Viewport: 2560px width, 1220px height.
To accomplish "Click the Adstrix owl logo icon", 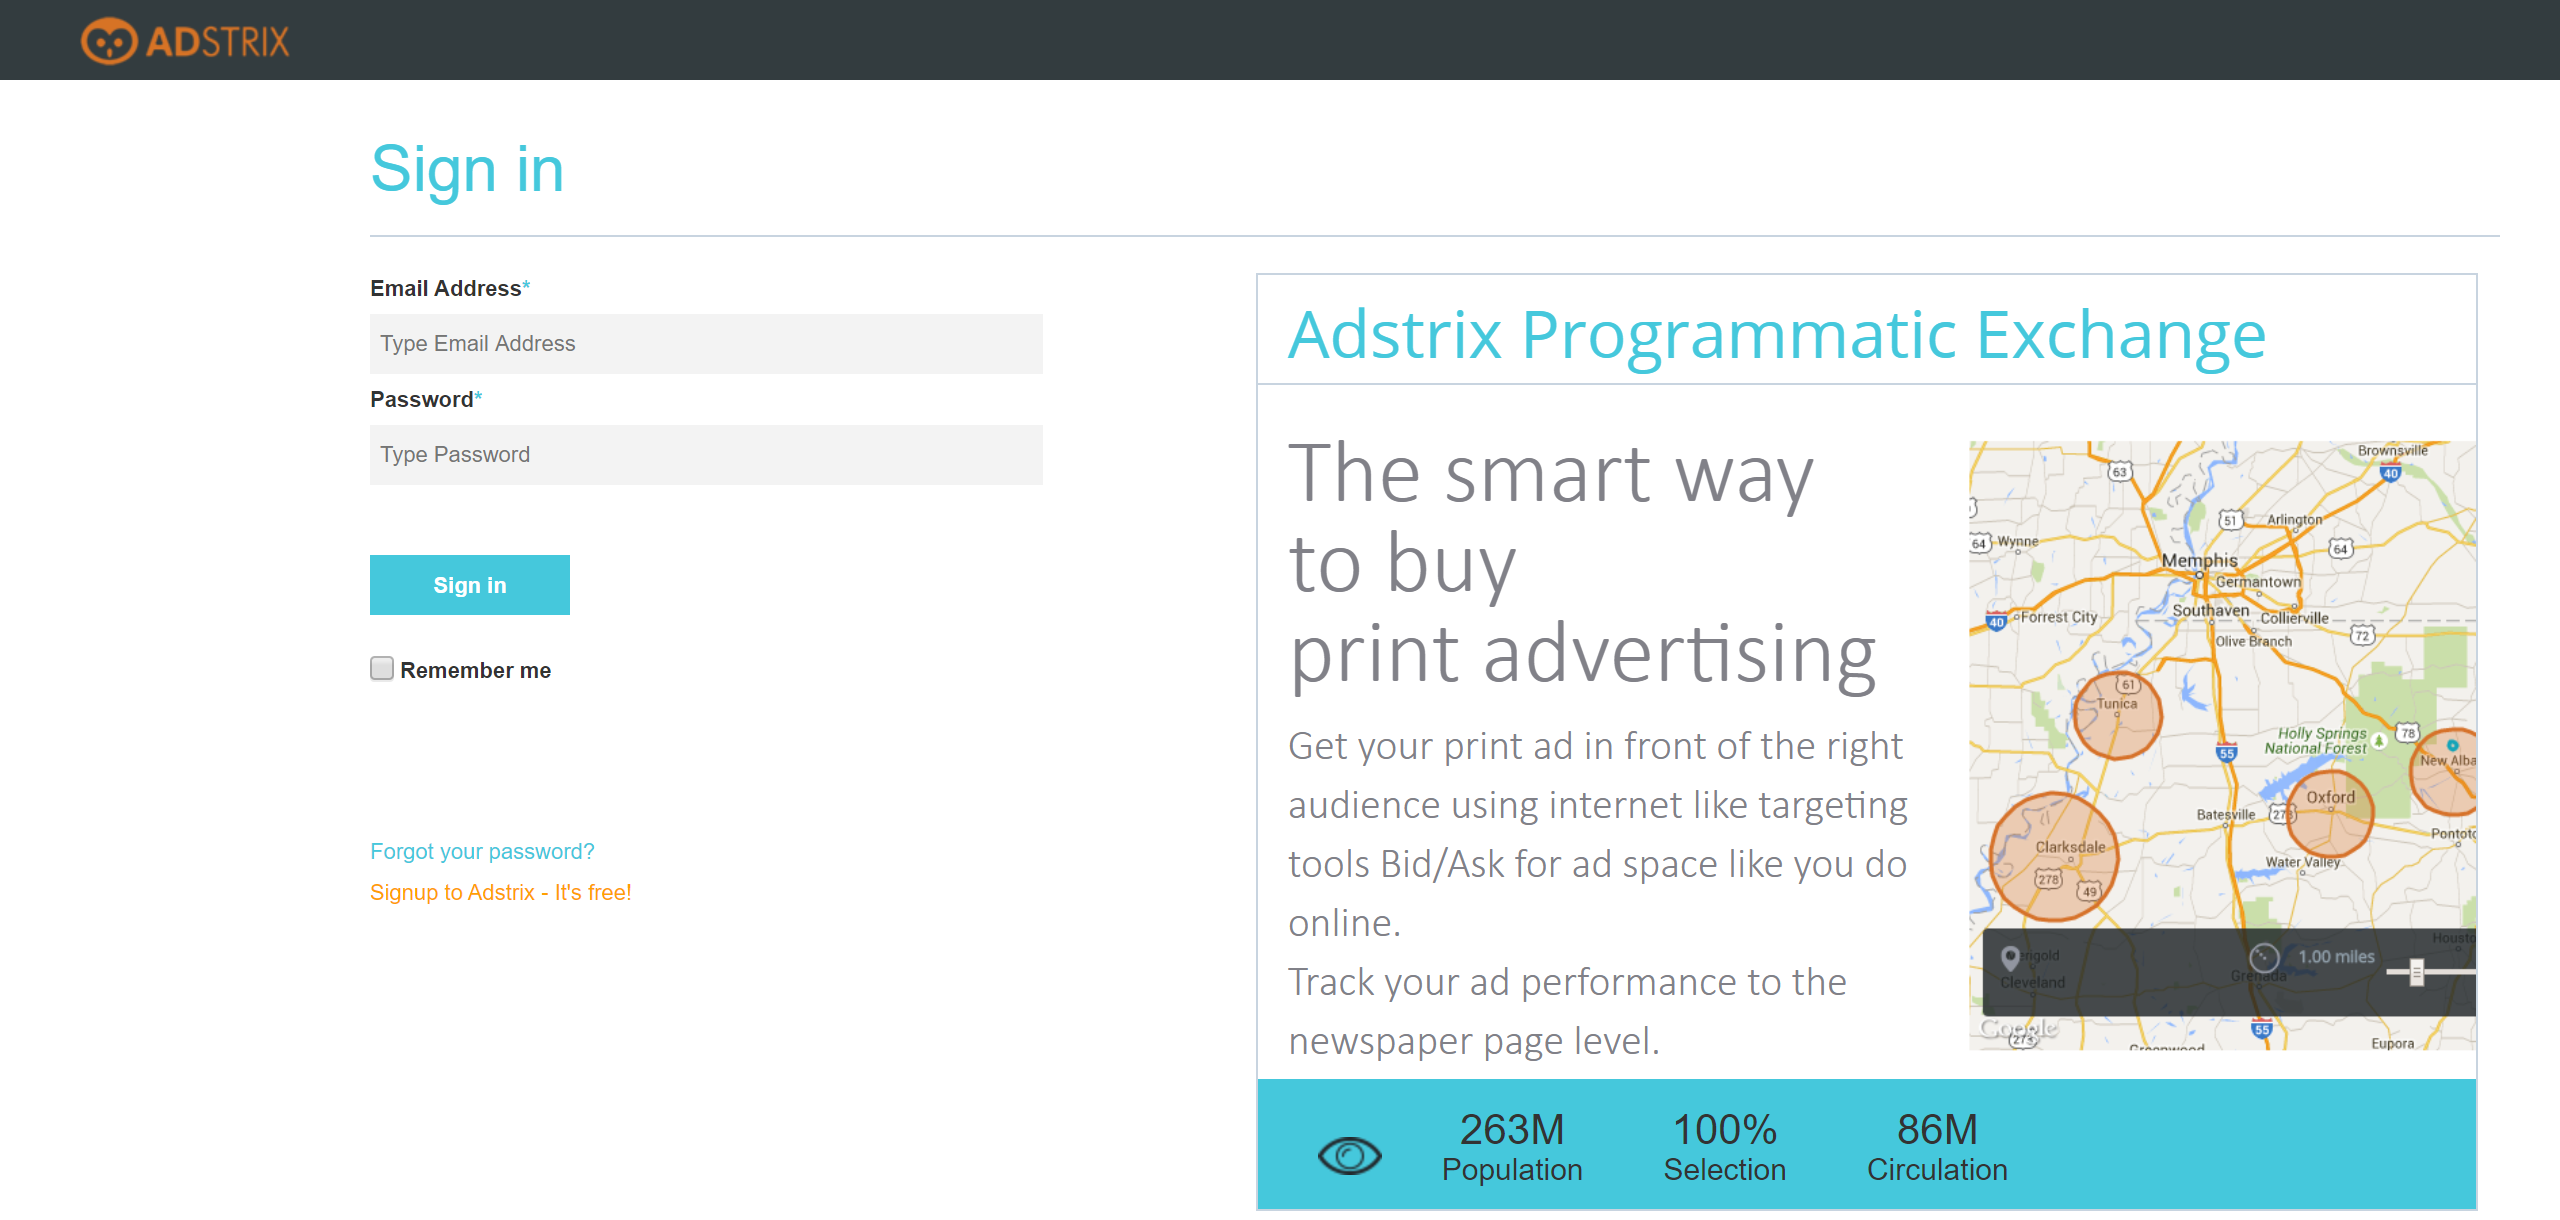I will point(109,41).
